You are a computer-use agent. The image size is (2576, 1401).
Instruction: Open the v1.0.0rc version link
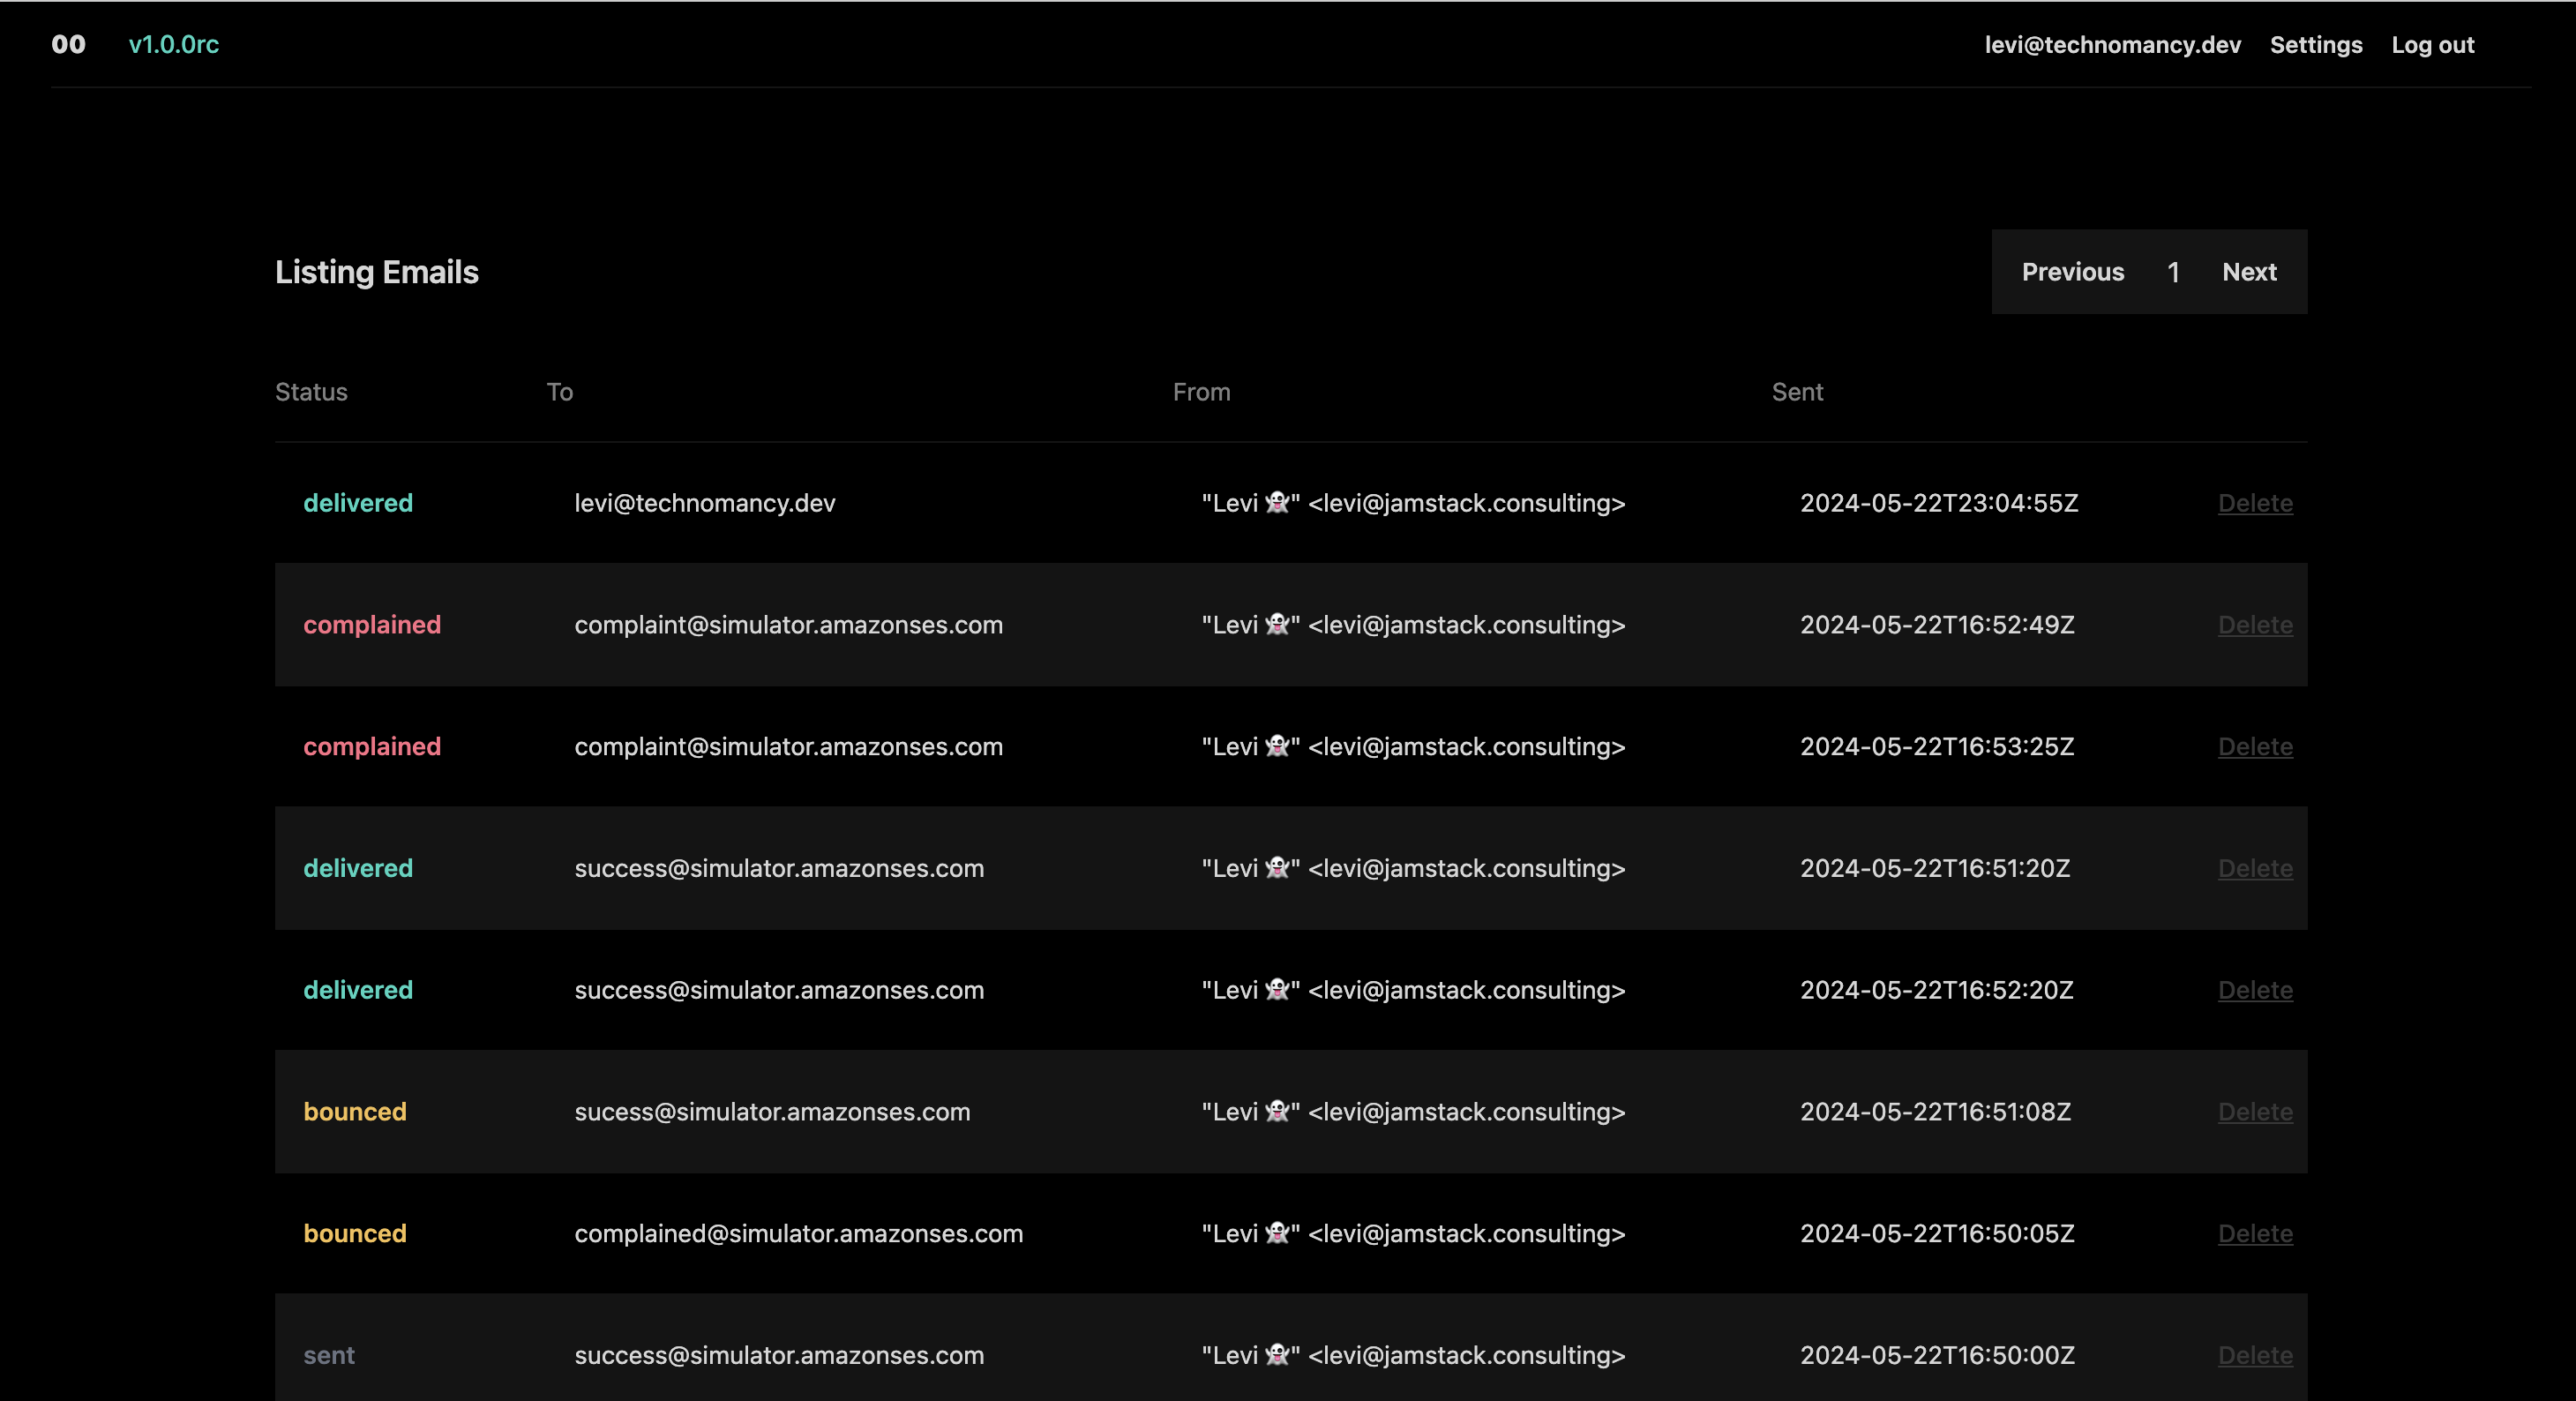pos(173,44)
